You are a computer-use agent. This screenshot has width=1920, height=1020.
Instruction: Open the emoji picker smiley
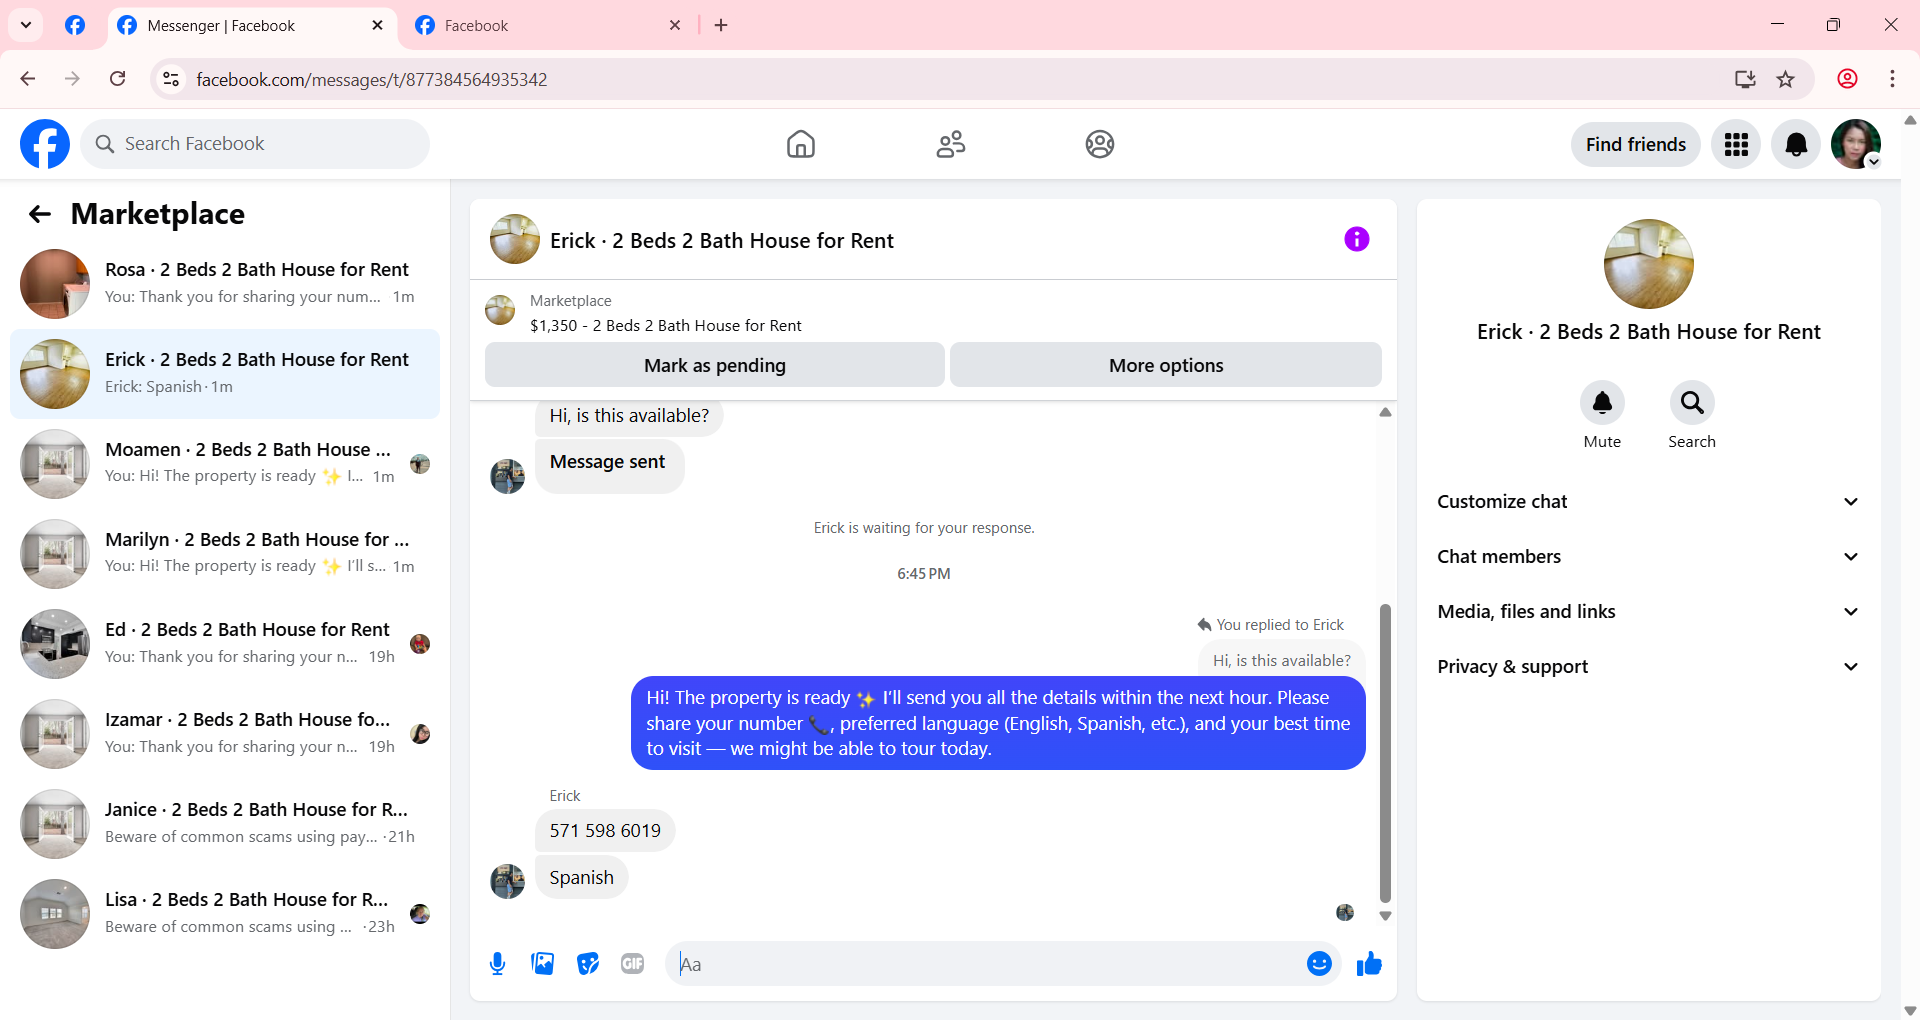[1319, 963]
